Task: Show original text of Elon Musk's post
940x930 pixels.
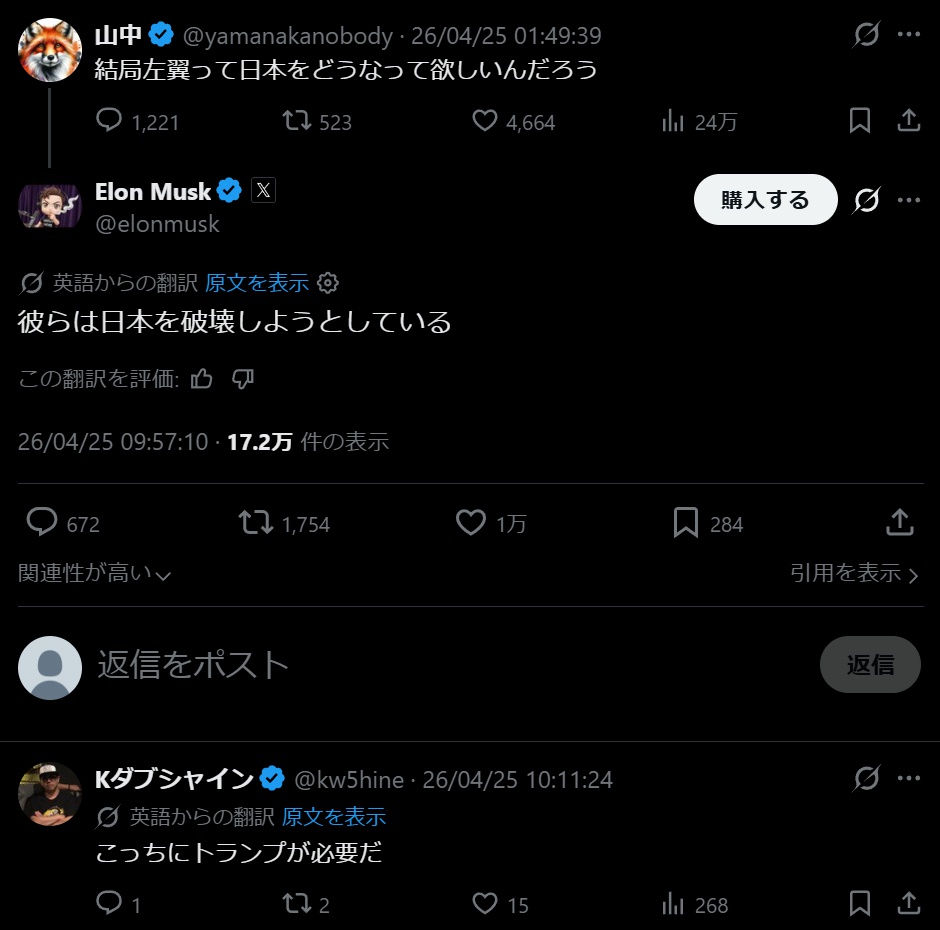Action: (x=257, y=283)
